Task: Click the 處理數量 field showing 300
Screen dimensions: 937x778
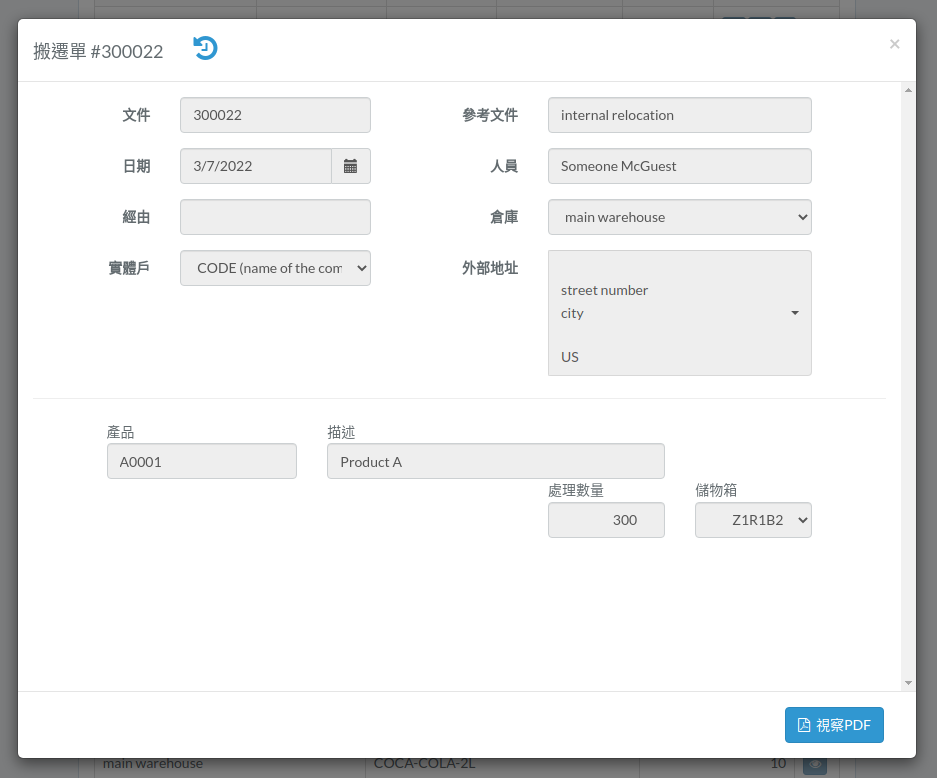Action: 606,520
